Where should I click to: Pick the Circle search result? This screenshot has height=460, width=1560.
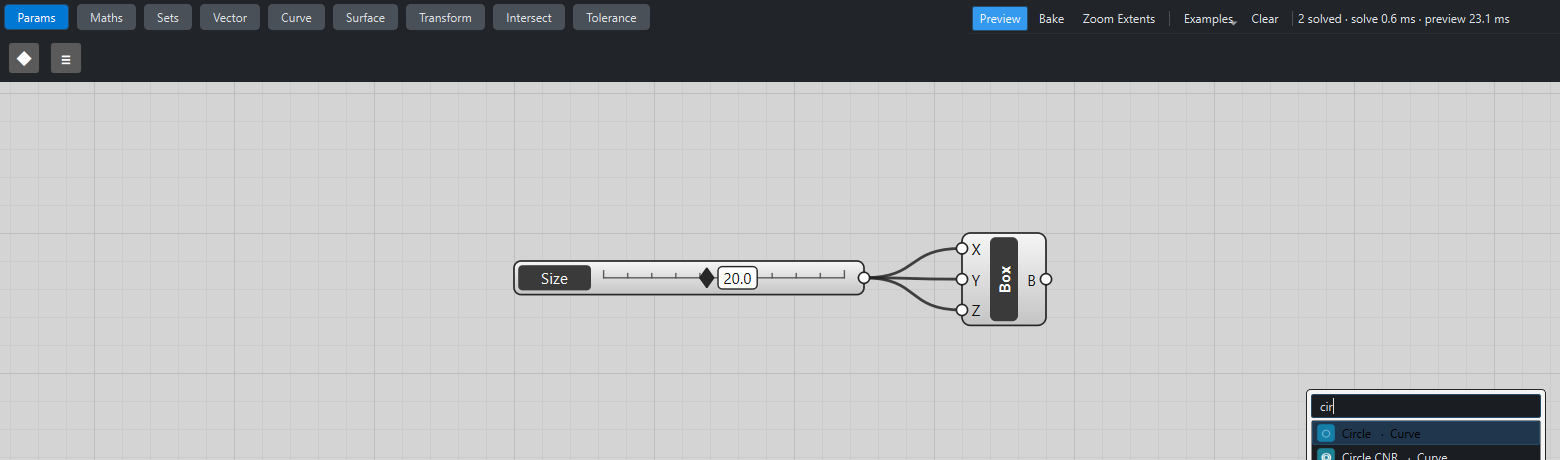pos(1426,433)
